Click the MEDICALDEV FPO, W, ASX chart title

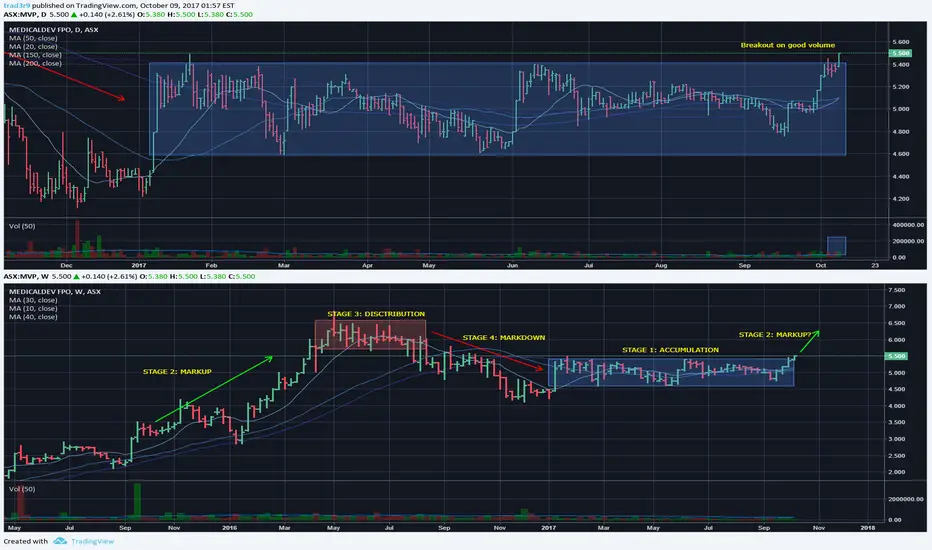point(55,292)
